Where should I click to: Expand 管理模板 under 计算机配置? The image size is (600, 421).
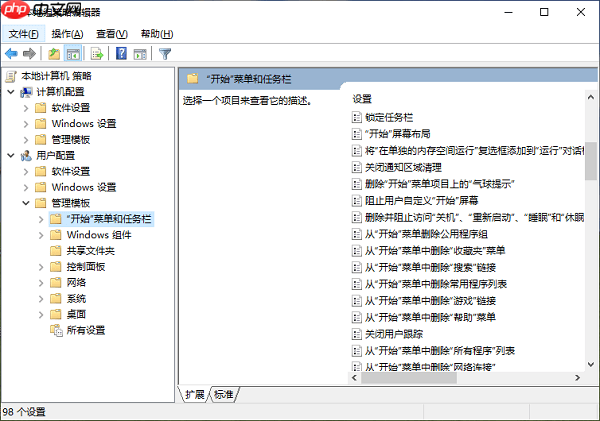click(26, 140)
